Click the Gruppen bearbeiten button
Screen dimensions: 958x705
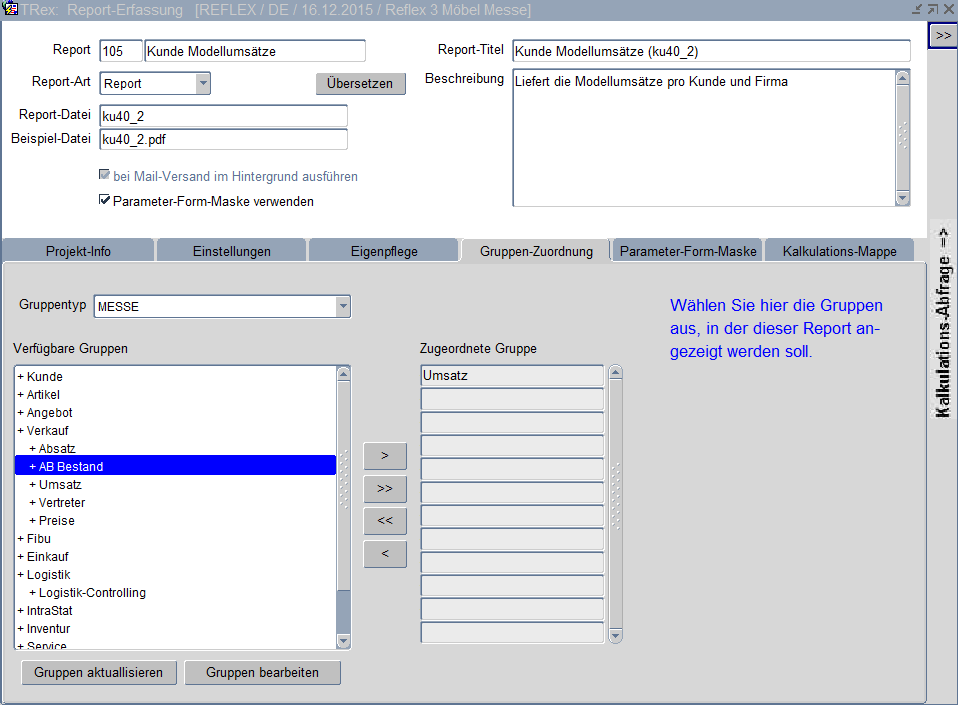click(x=262, y=673)
